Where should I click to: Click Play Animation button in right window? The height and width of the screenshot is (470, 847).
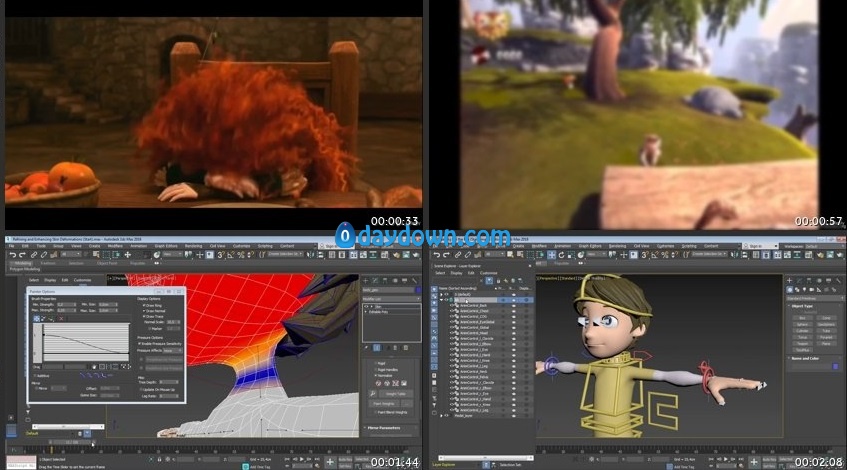coord(725,459)
